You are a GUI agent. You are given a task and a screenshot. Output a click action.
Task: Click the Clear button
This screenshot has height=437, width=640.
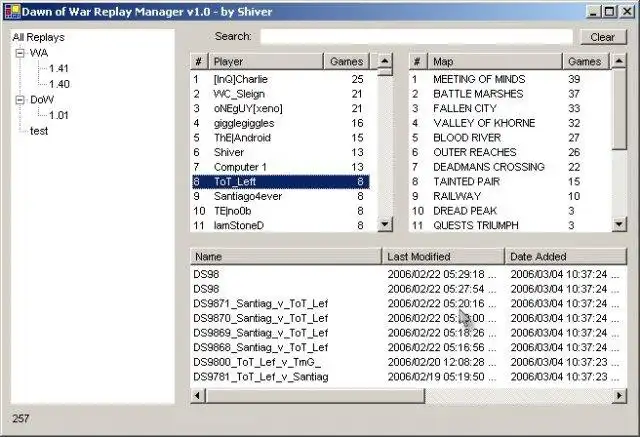pyautogui.click(x=603, y=37)
